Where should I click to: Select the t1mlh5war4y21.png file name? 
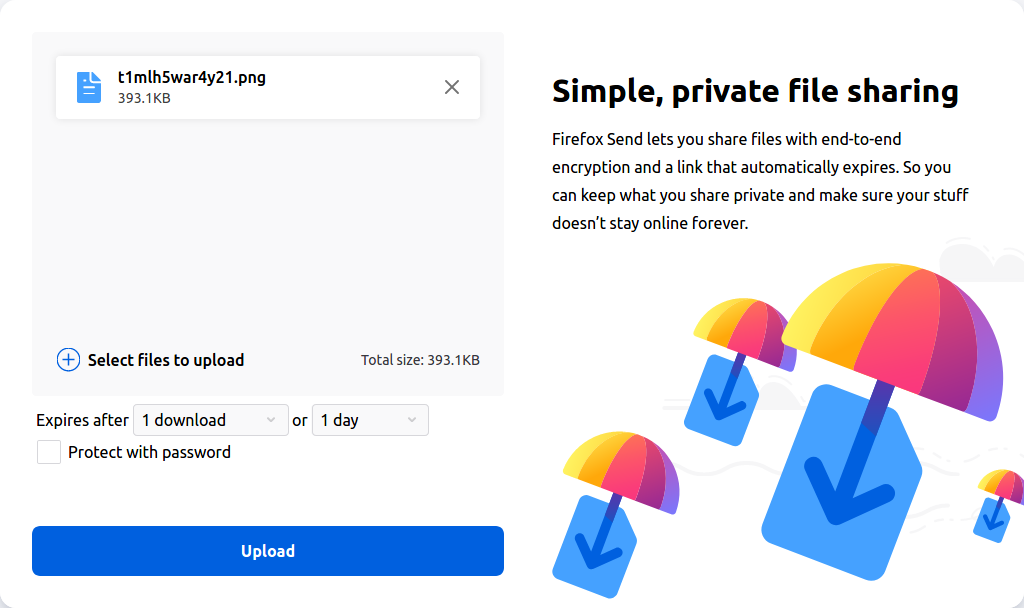pyautogui.click(x=192, y=77)
